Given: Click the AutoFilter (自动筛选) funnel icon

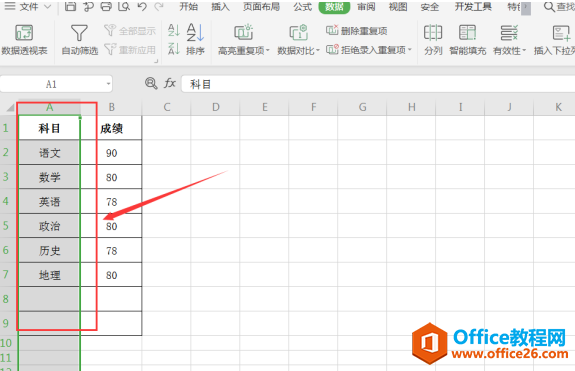Looking at the screenshot, I should (x=79, y=33).
